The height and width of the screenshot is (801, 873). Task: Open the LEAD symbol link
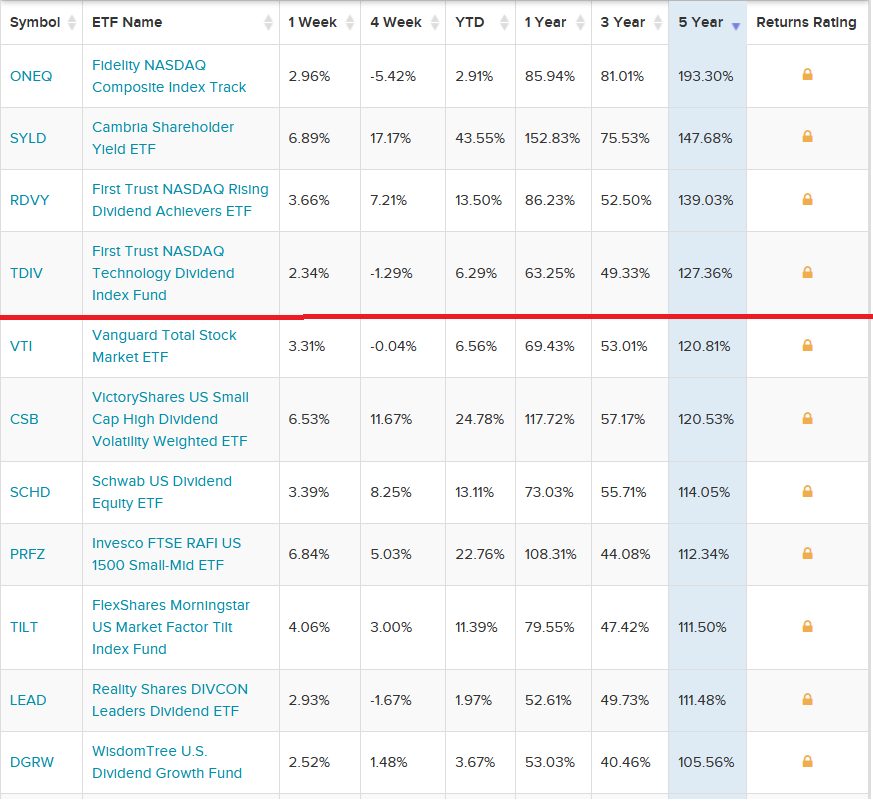coord(28,700)
